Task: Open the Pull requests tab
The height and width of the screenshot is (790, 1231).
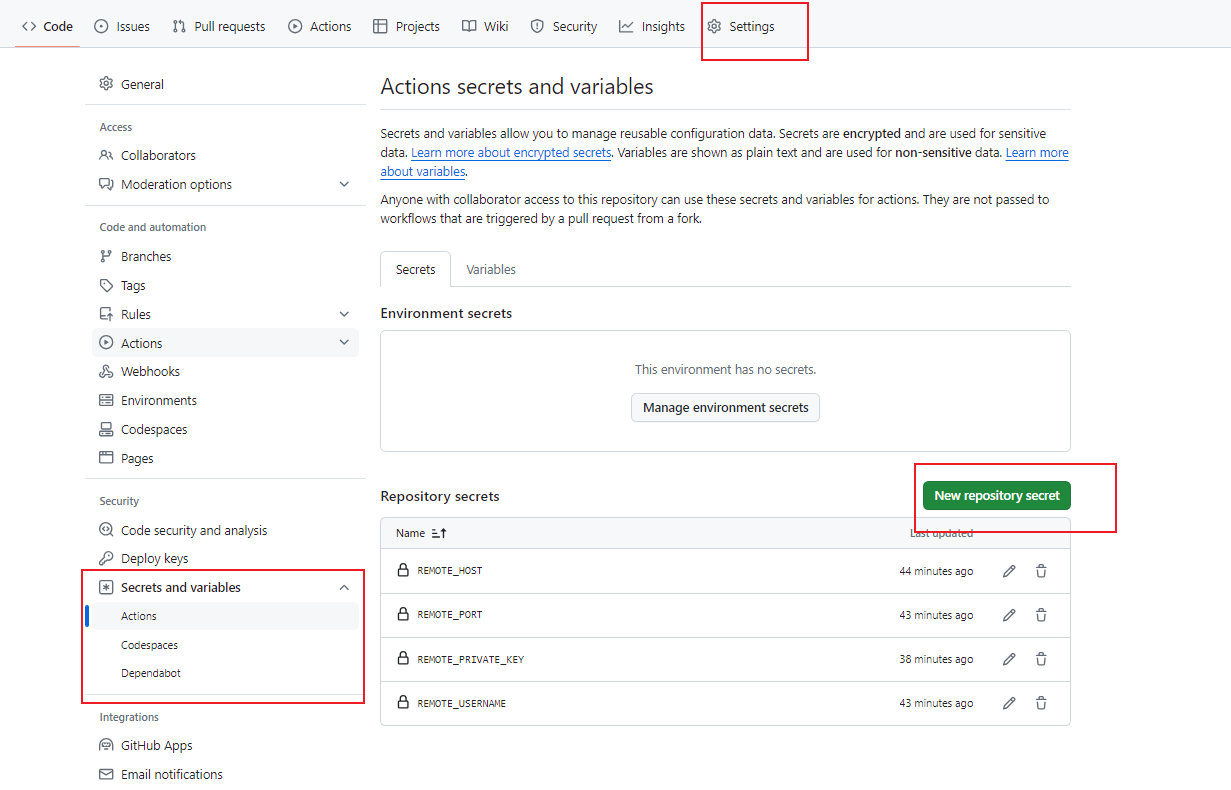Action: click(219, 27)
